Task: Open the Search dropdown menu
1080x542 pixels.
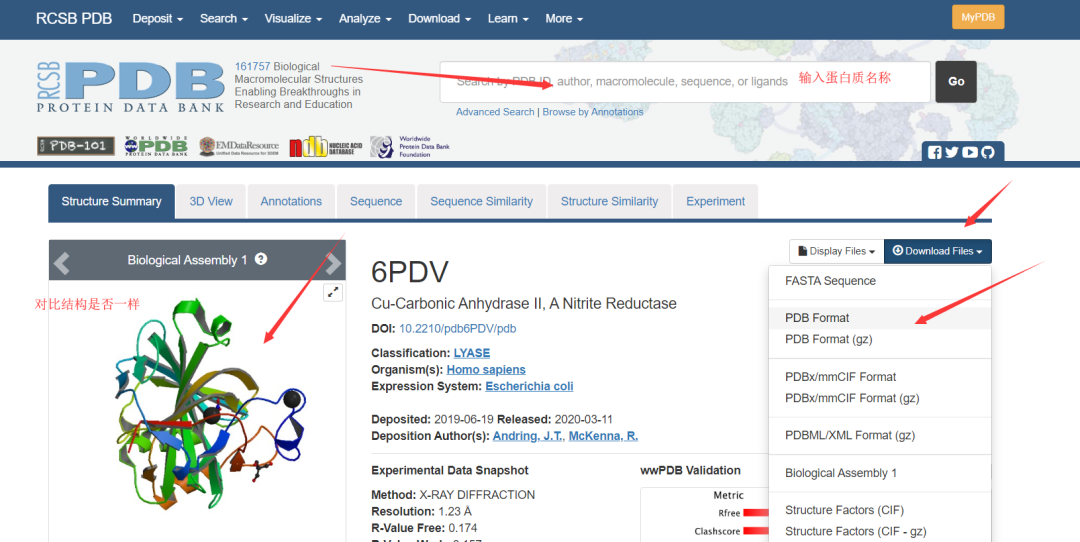Action: 224,19
